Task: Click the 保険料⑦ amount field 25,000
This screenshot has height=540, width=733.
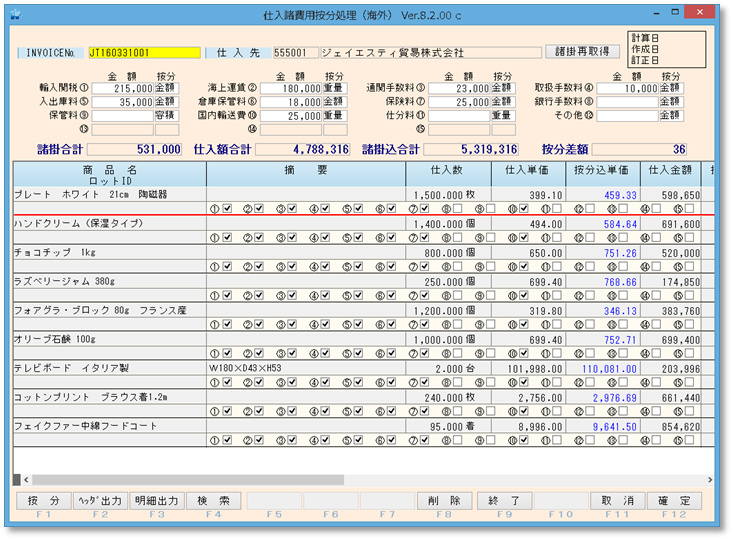Action: [459, 102]
